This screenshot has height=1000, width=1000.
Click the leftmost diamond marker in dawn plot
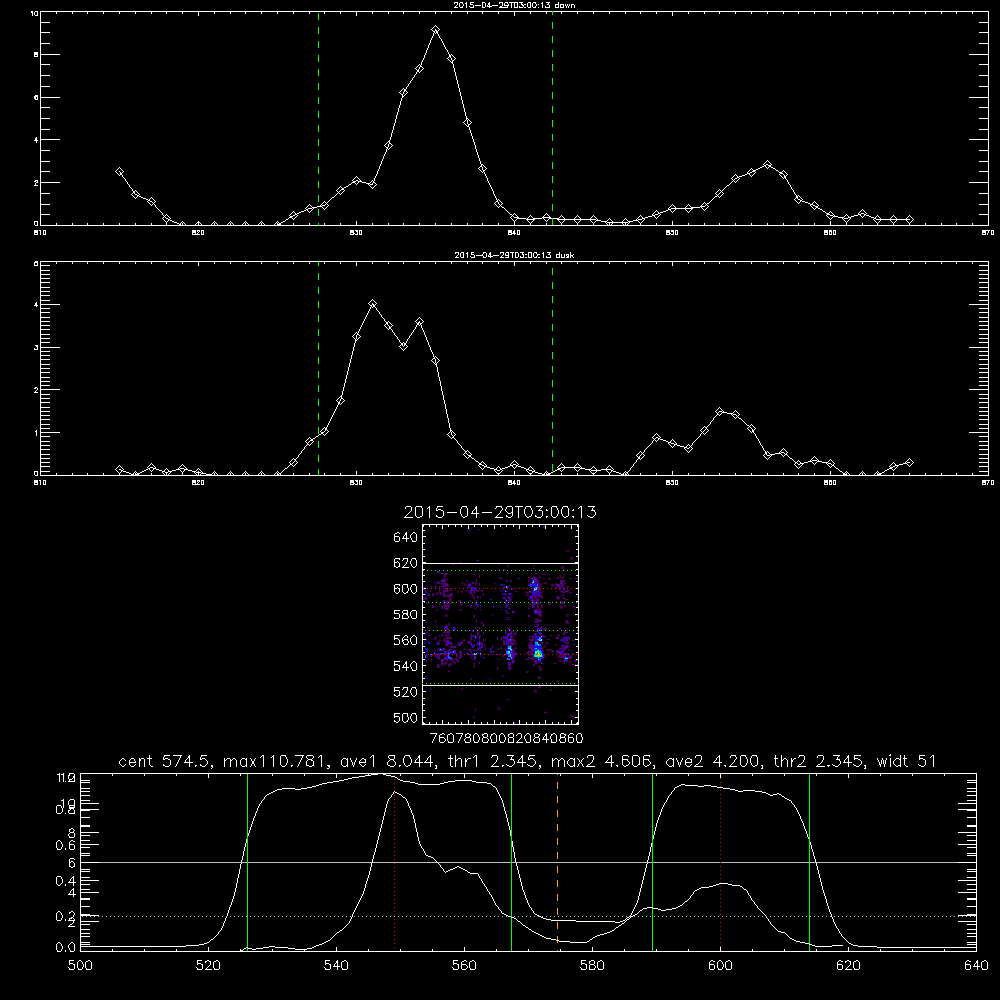[x=119, y=172]
